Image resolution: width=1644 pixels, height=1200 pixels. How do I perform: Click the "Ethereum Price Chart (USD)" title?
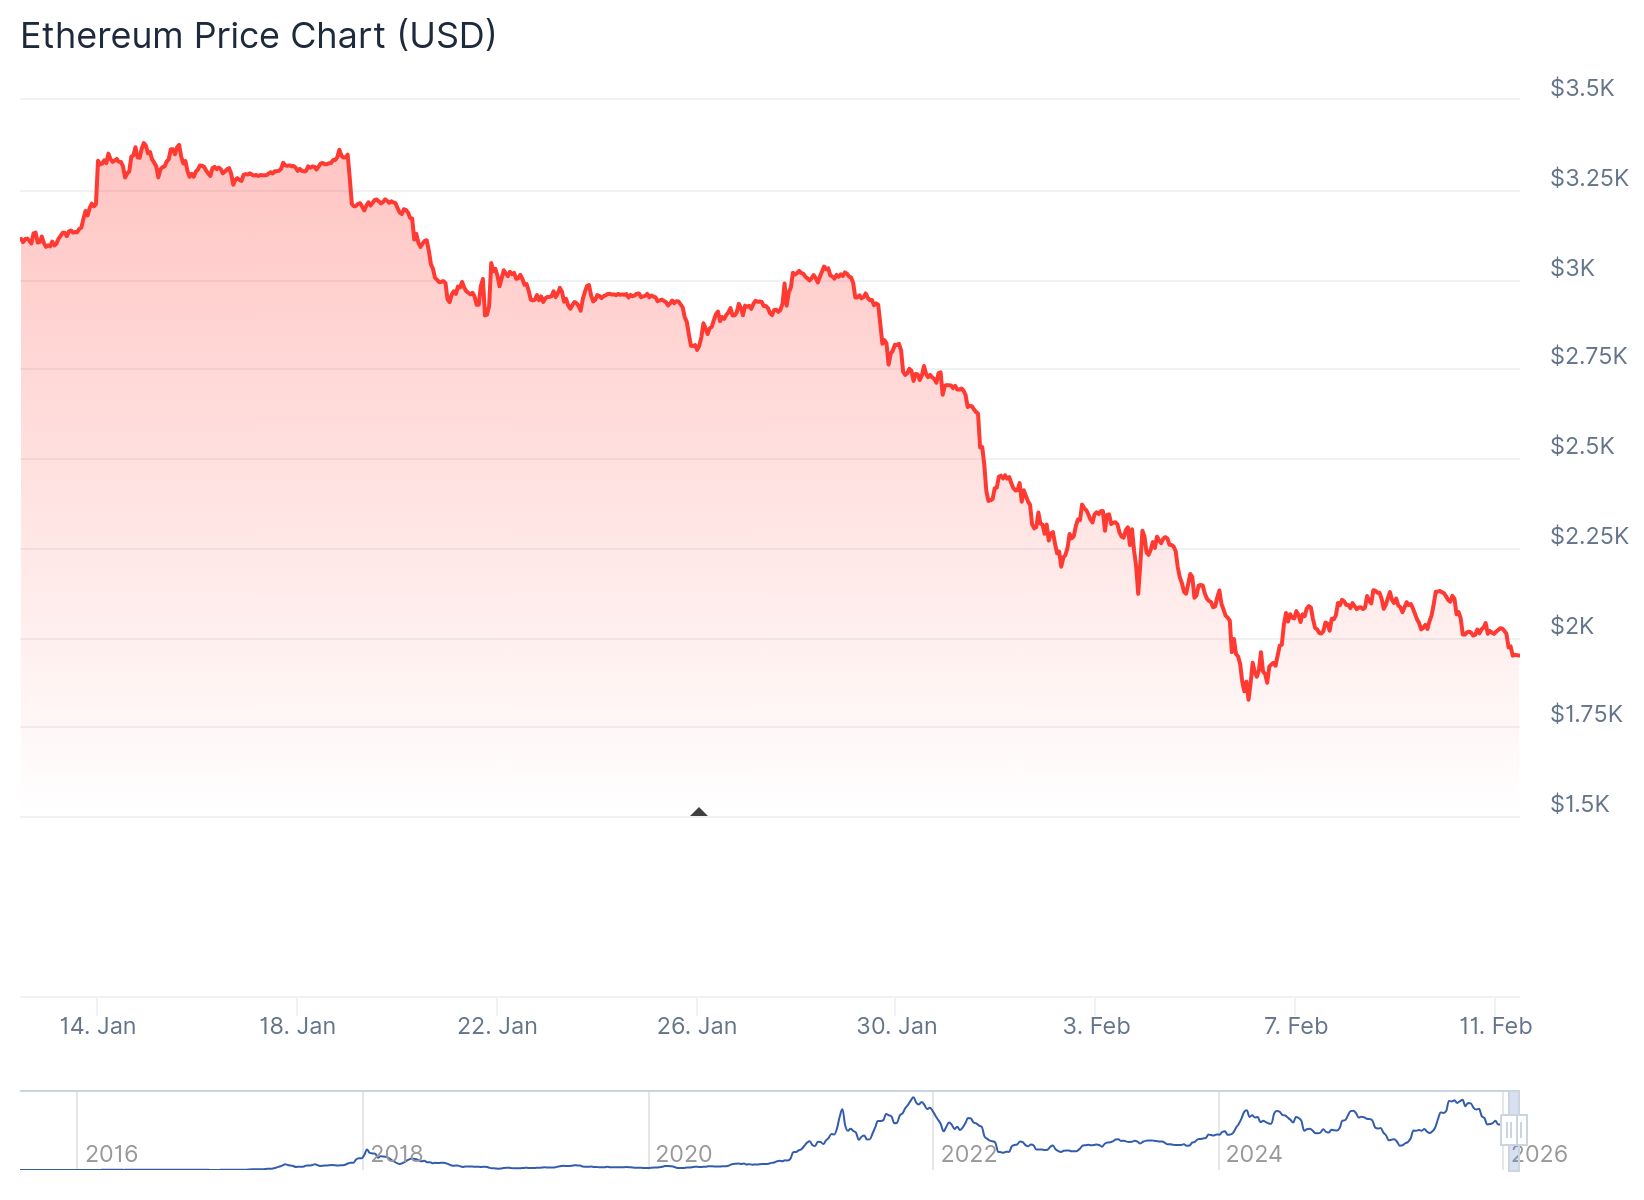click(x=258, y=35)
